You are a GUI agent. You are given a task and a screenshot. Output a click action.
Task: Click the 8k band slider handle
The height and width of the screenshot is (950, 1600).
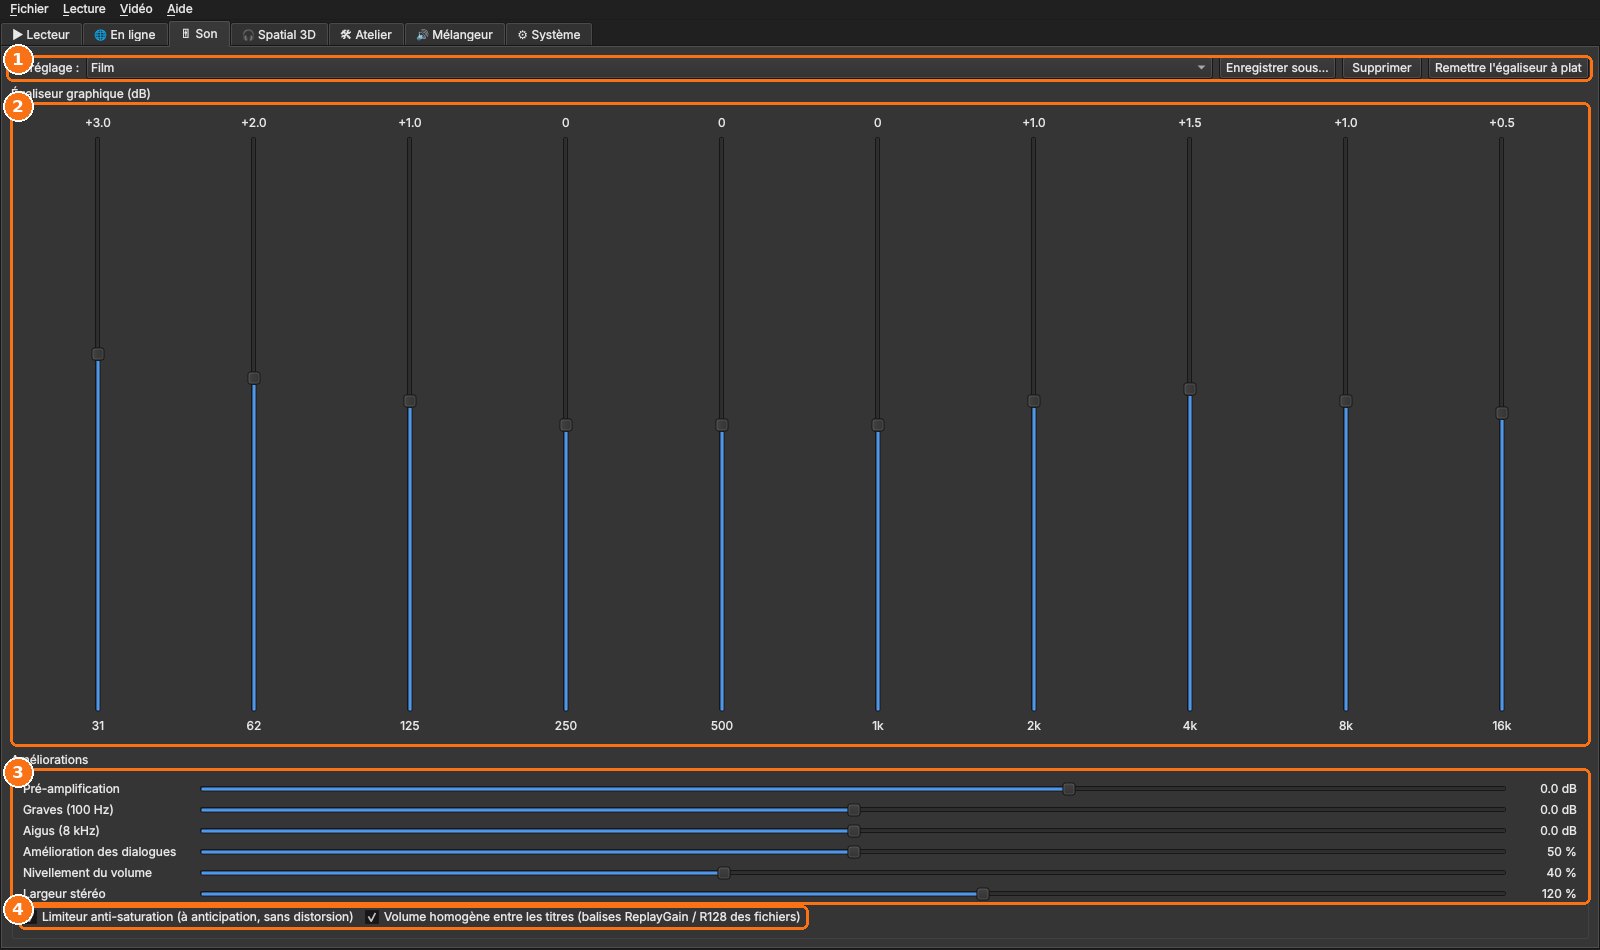[x=1346, y=401]
